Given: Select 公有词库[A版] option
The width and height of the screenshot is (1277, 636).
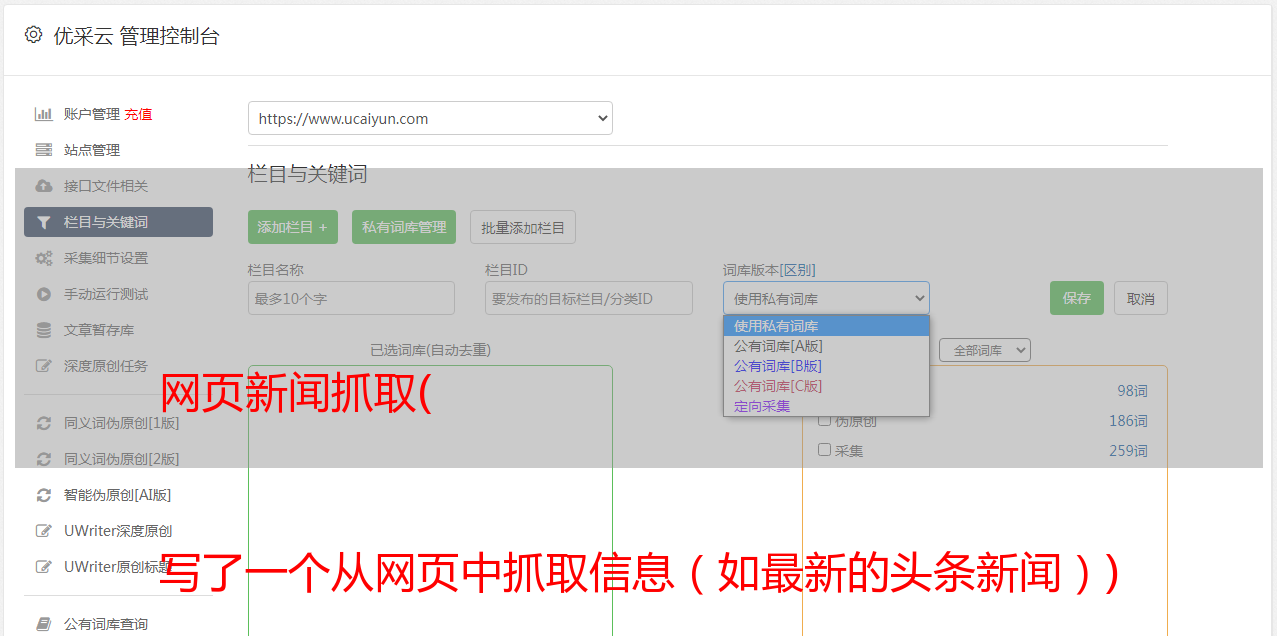Looking at the screenshot, I should pyautogui.click(x=826, y=346).
